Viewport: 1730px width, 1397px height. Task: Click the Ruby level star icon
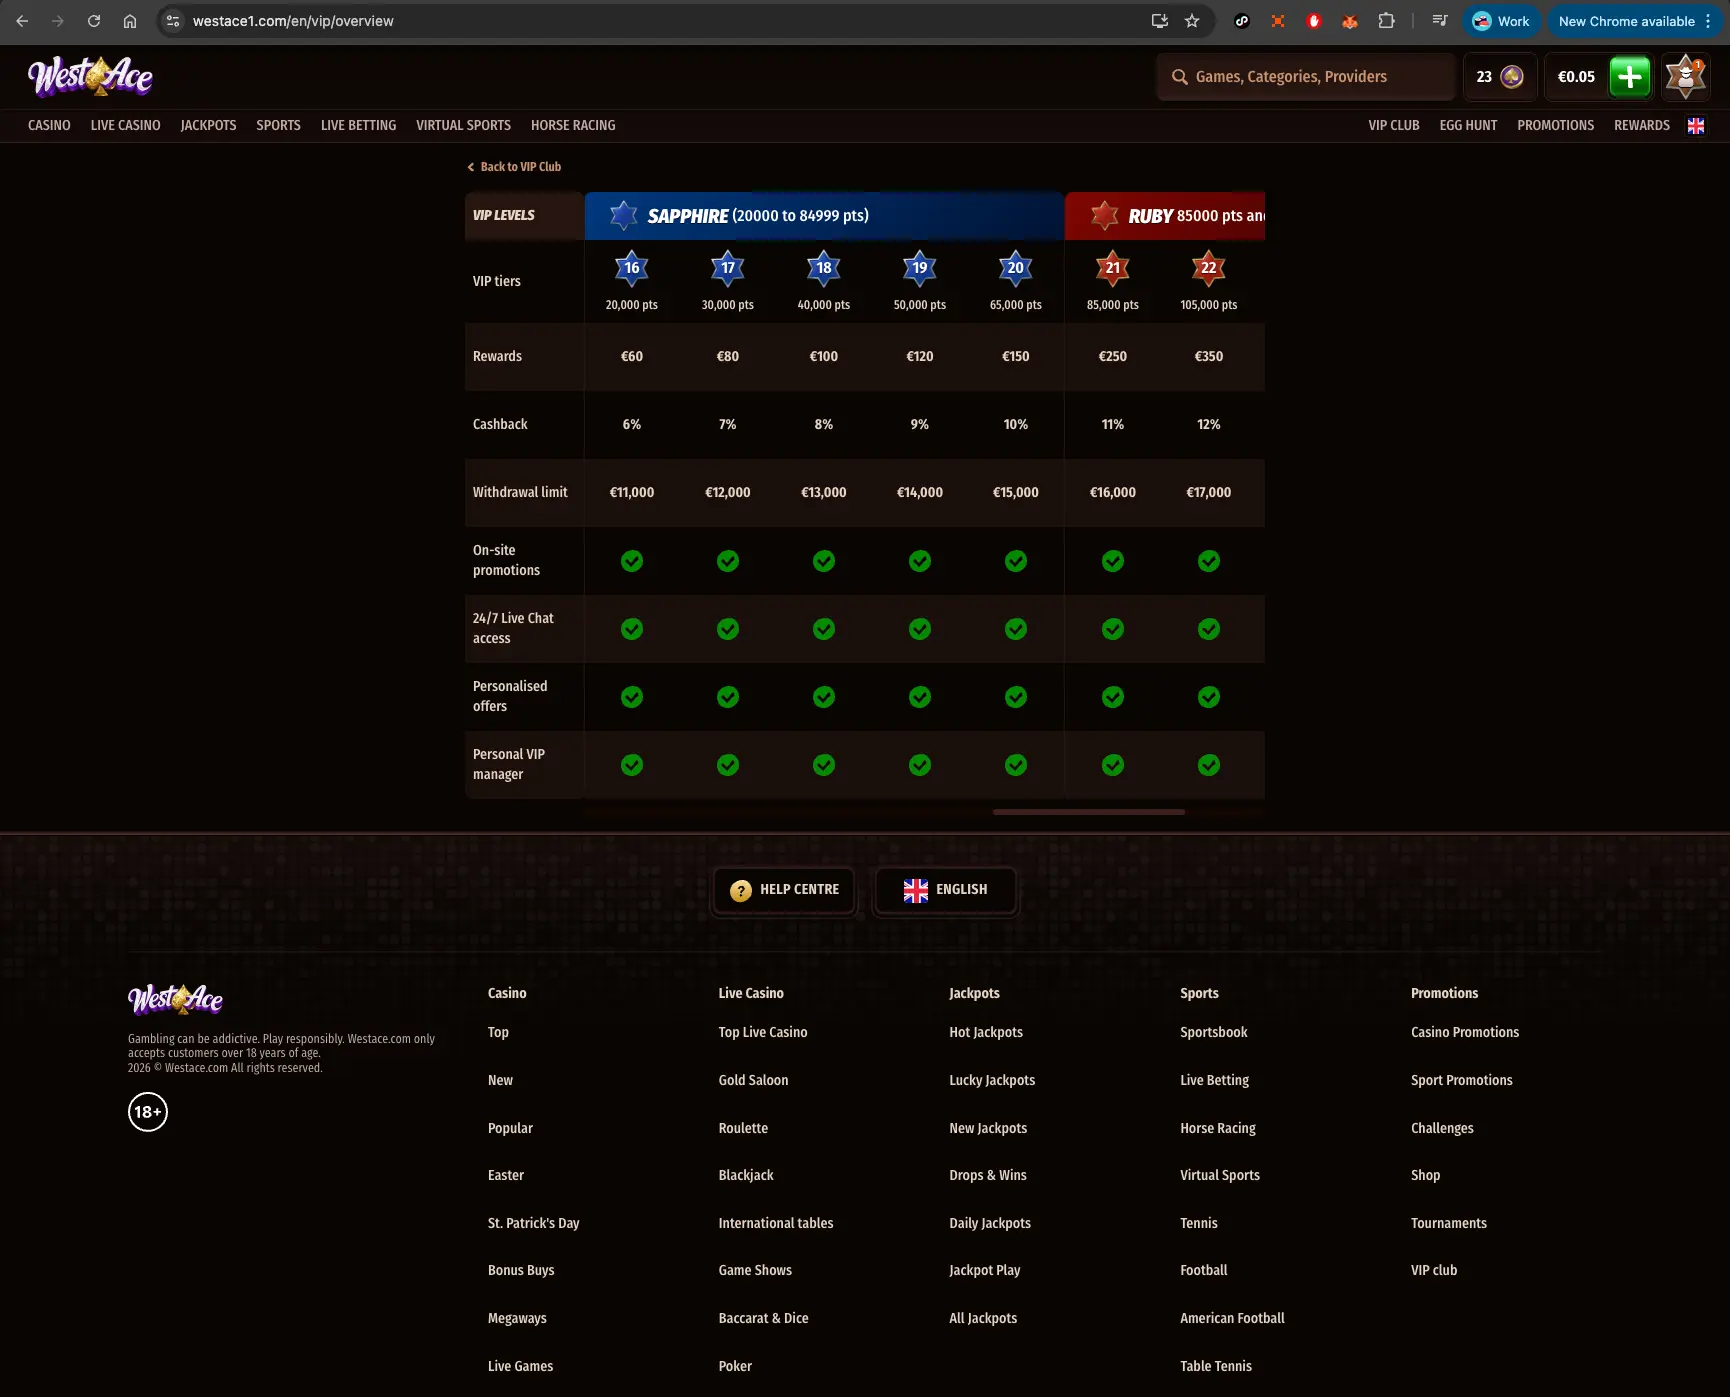pos(1105,215)
